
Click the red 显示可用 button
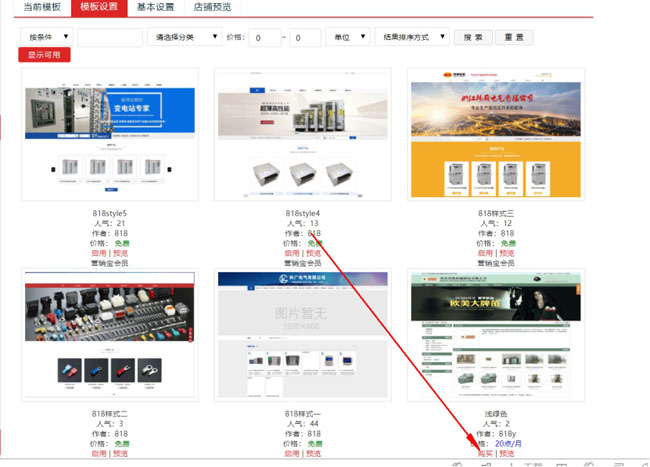[44, 55]
